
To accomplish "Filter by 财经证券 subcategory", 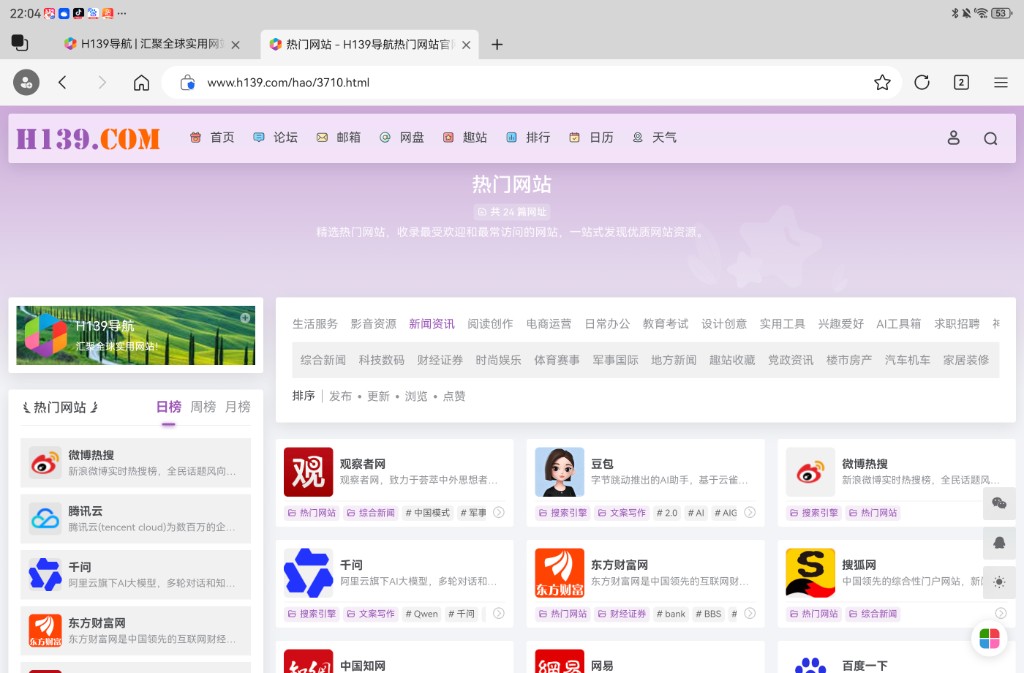I will coord(440,360).
